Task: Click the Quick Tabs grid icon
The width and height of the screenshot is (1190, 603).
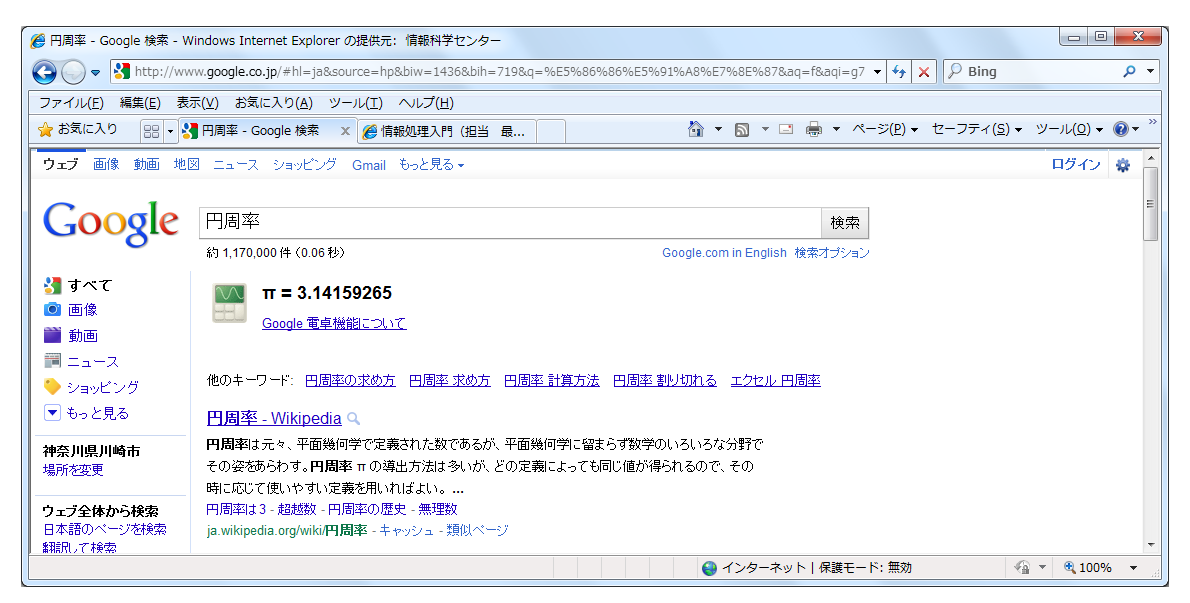Action: [x=151, y=131]
